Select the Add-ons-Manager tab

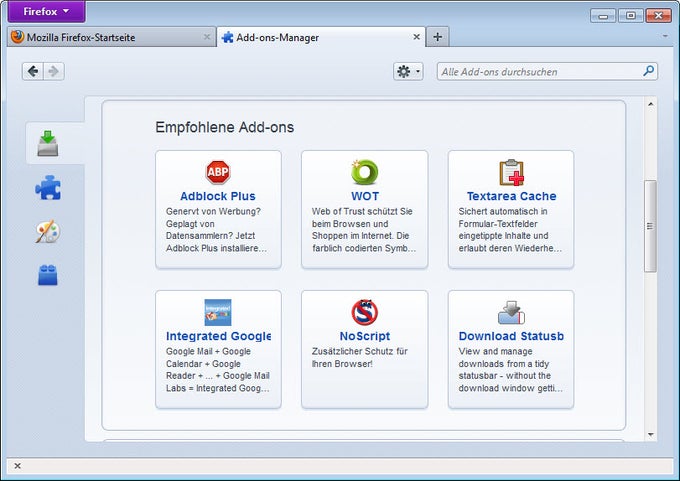pyautogui.click(x=321, y=37)
